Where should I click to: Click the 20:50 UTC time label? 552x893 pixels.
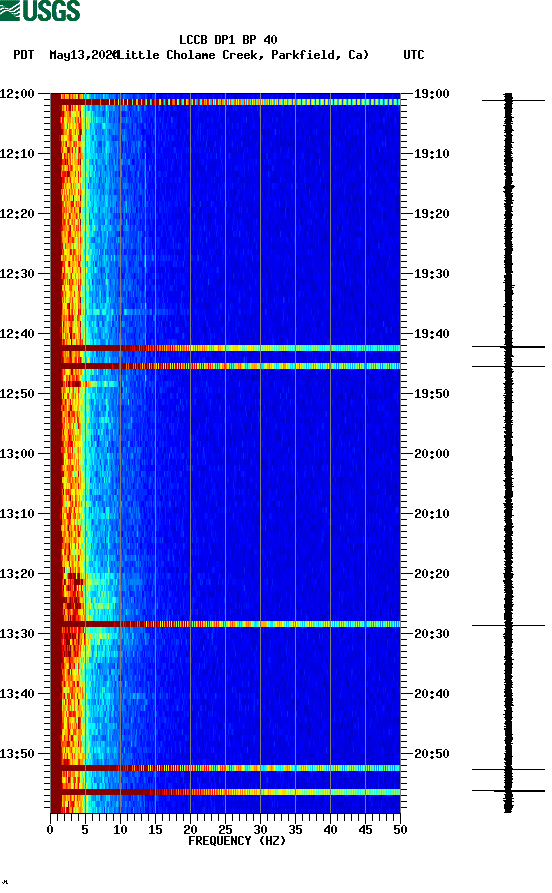click(432, 753)
